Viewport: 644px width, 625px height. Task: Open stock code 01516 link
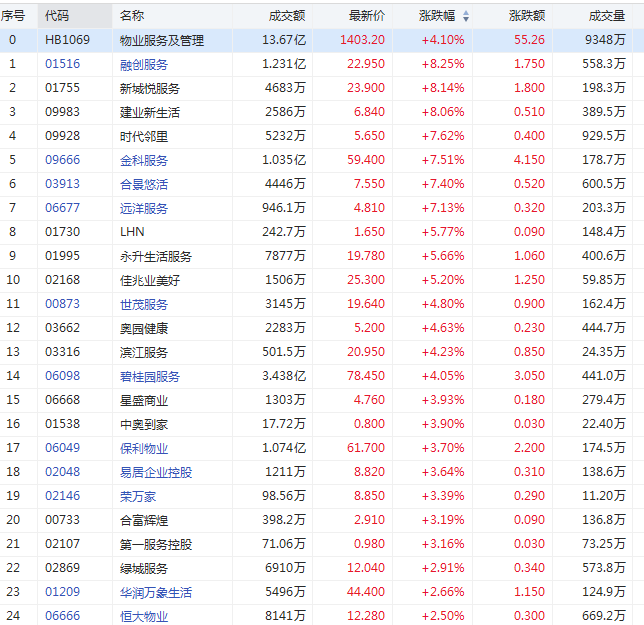[62, 64]
